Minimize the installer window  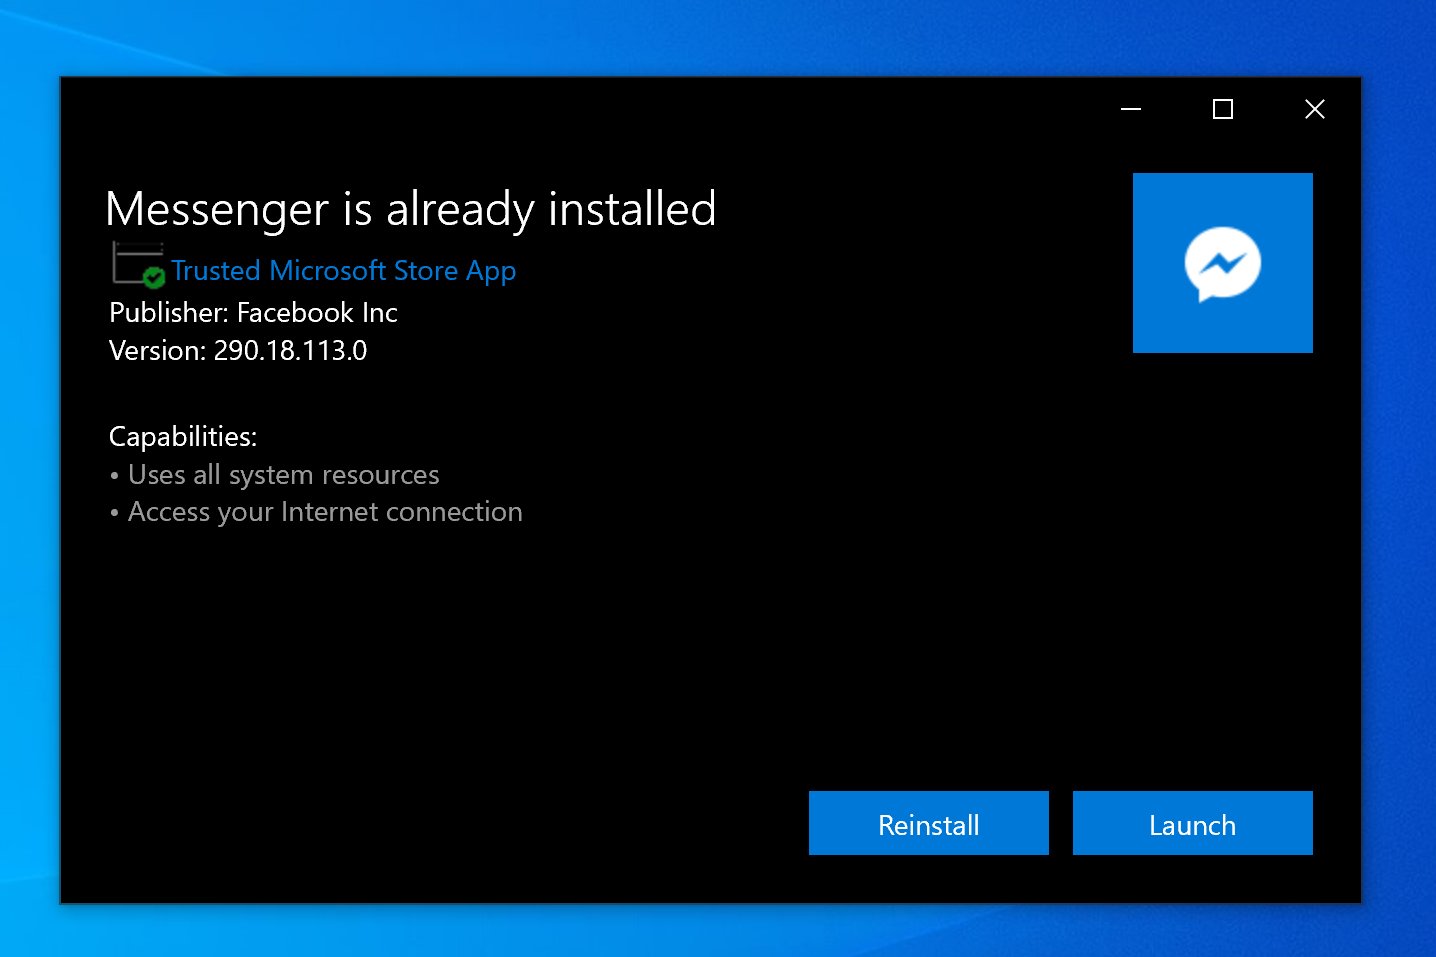(1131, 109)
